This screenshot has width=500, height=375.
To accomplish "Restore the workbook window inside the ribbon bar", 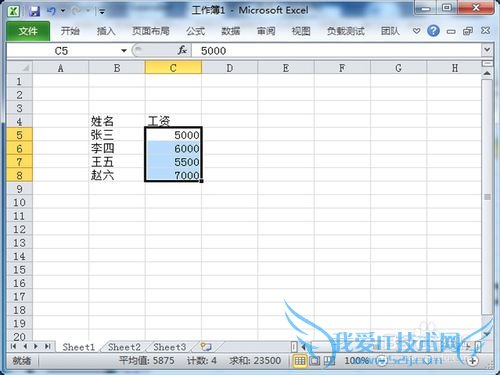I will pos(468,31).
